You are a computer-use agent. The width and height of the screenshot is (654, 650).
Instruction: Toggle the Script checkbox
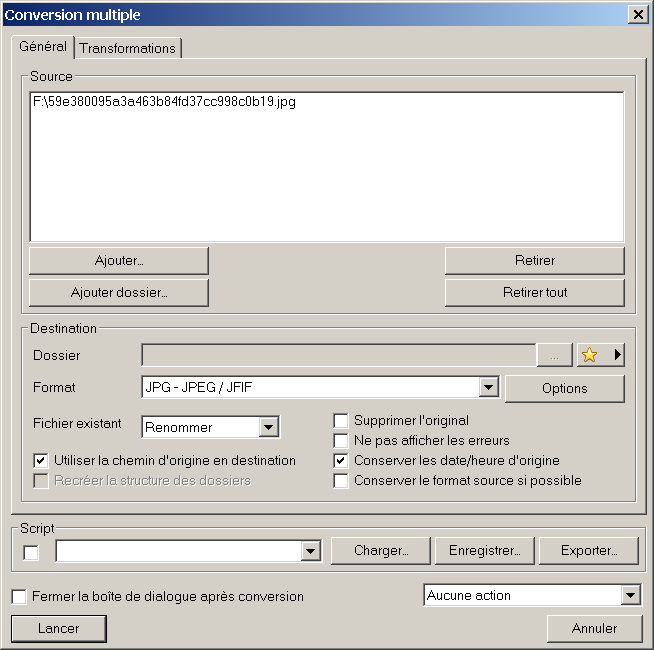pos(31,553)
